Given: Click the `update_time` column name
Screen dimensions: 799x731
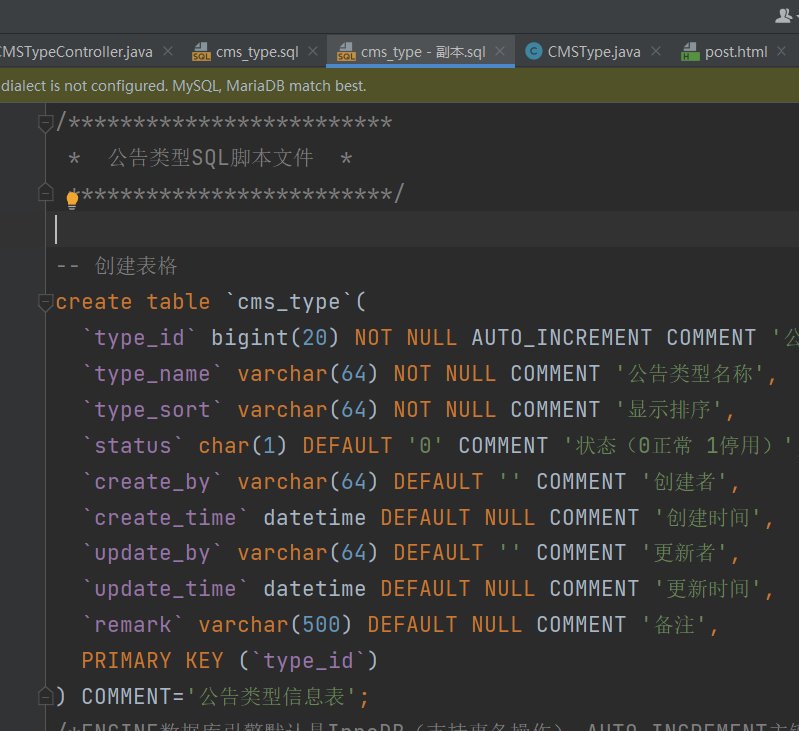Looking at the screenshot, I should tap(165, 589).
